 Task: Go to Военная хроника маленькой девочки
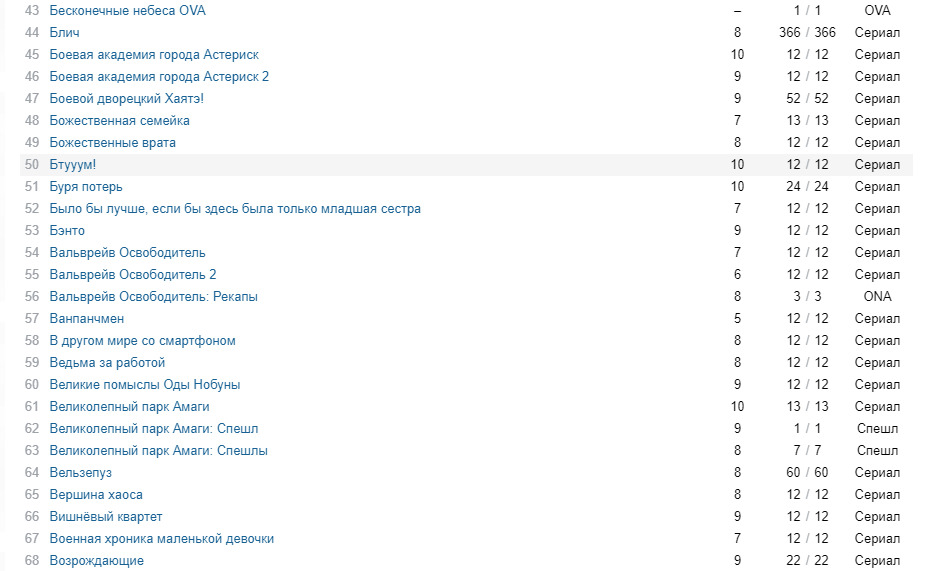161,539
